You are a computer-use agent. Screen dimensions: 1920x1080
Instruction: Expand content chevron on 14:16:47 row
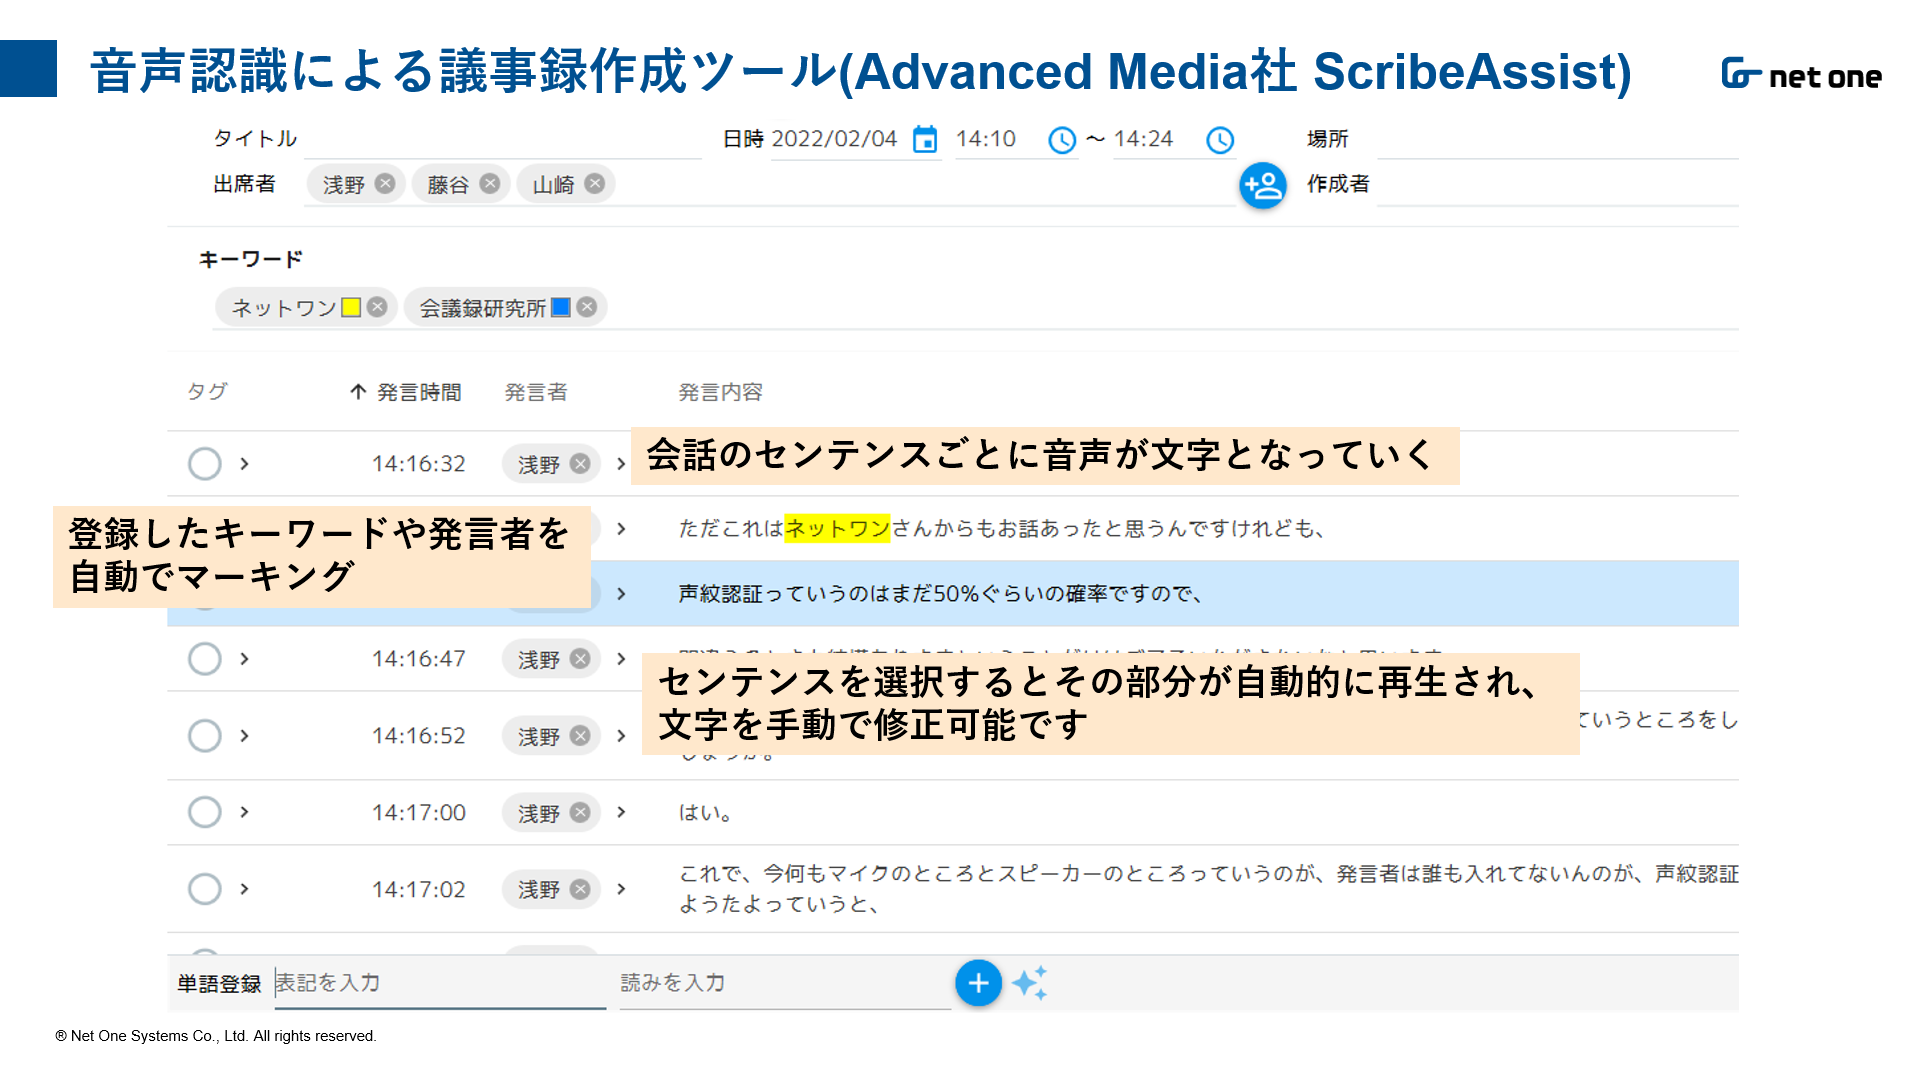pyautogui.click(x=621, y=659)
